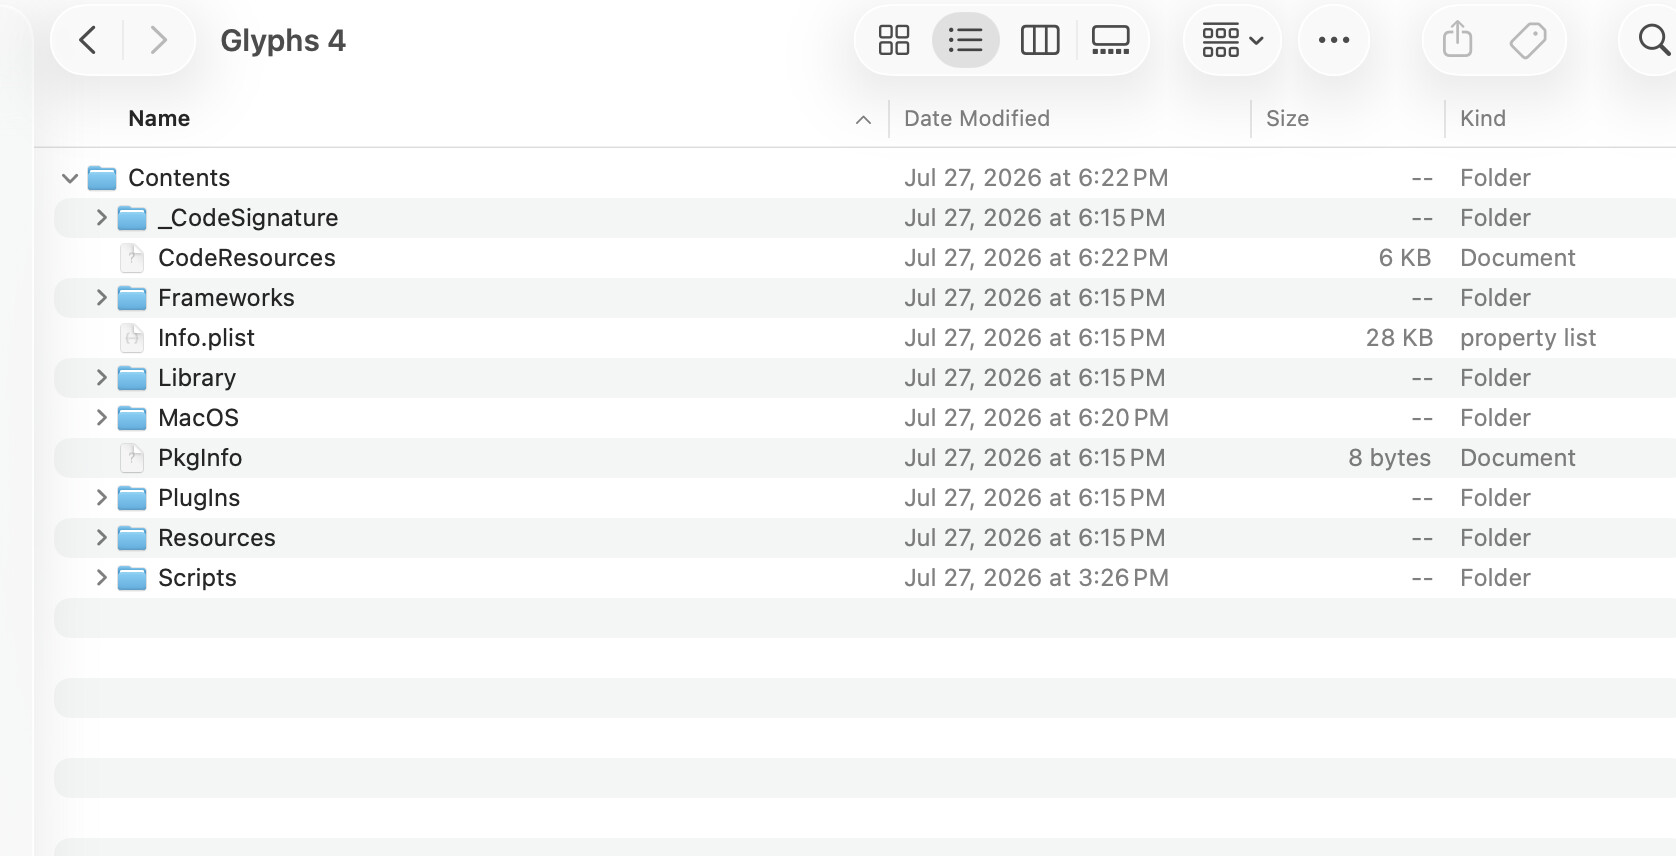Switch to gallery view
Image resolution: width=1676 pixels, height=856 pixels.
[x=1110, y=40]
